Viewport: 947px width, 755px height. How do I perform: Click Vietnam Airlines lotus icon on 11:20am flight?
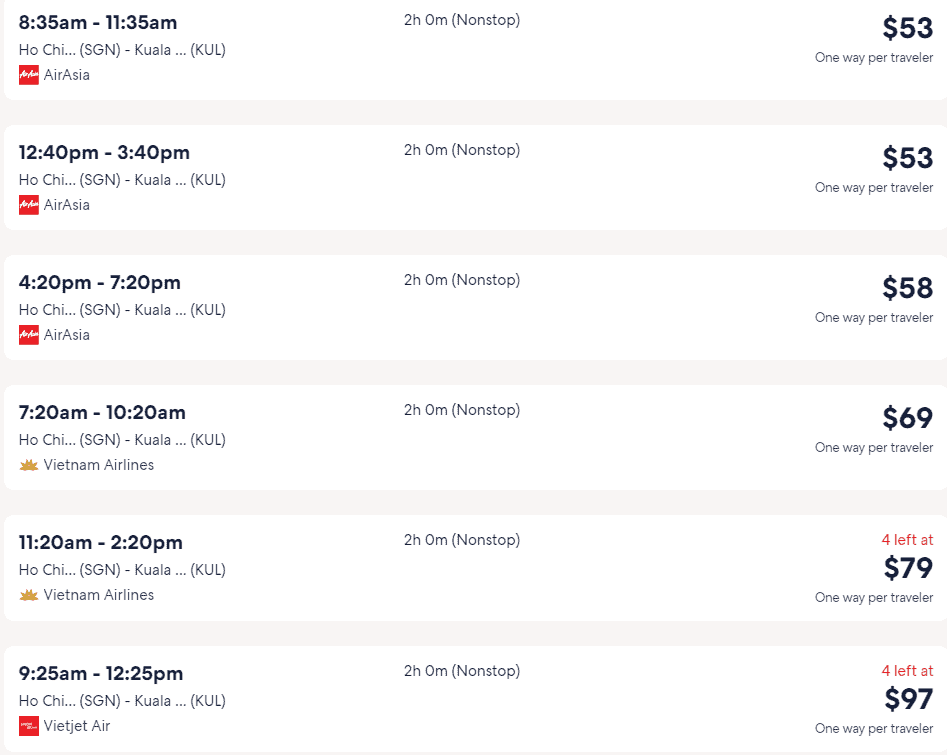click(x=28, y=595)
